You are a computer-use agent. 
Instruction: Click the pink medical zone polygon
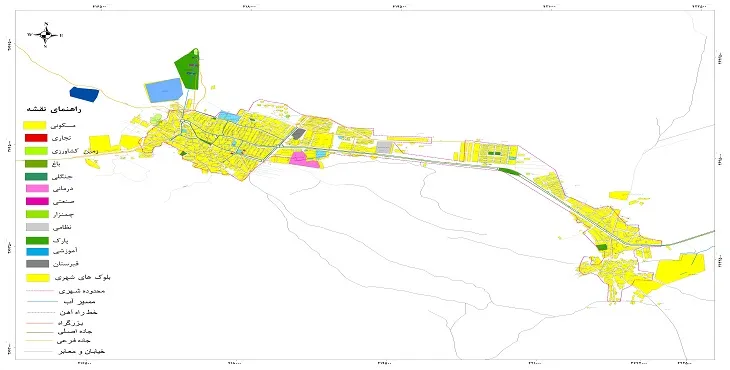click(x=304, y=159)
